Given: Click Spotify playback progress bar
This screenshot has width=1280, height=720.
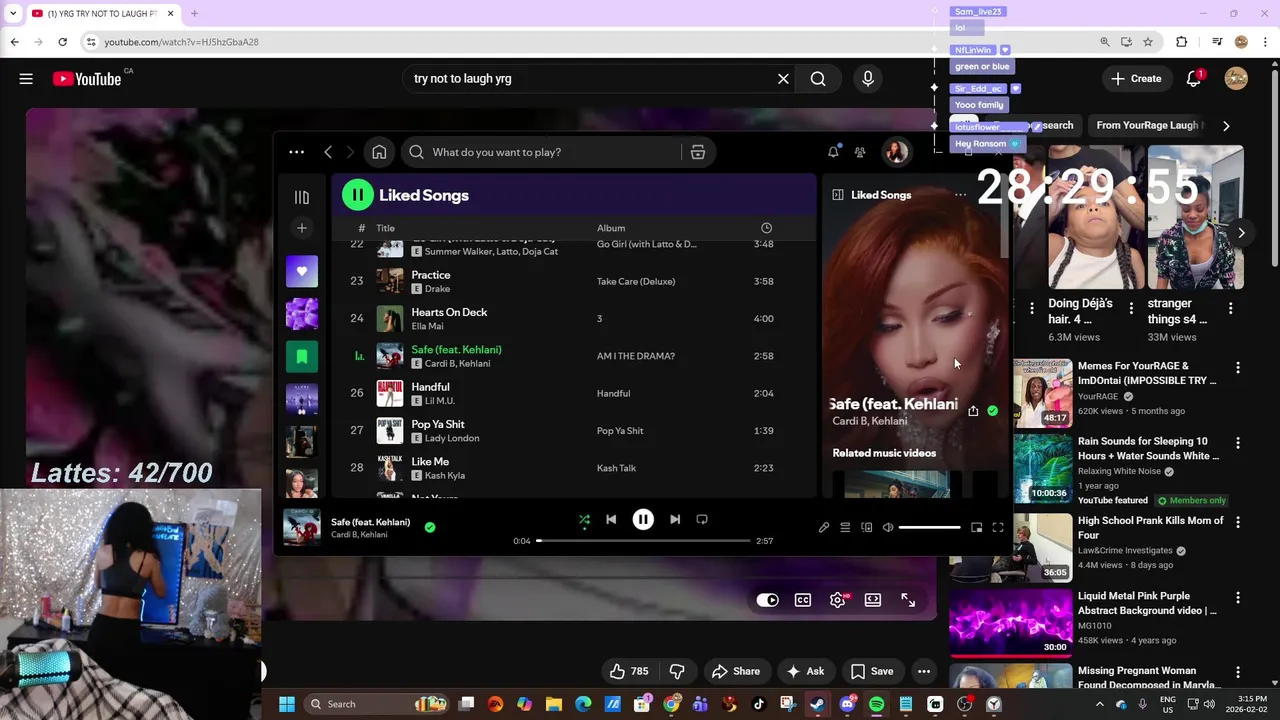Looking at the screenshot, I should (643, 541).
